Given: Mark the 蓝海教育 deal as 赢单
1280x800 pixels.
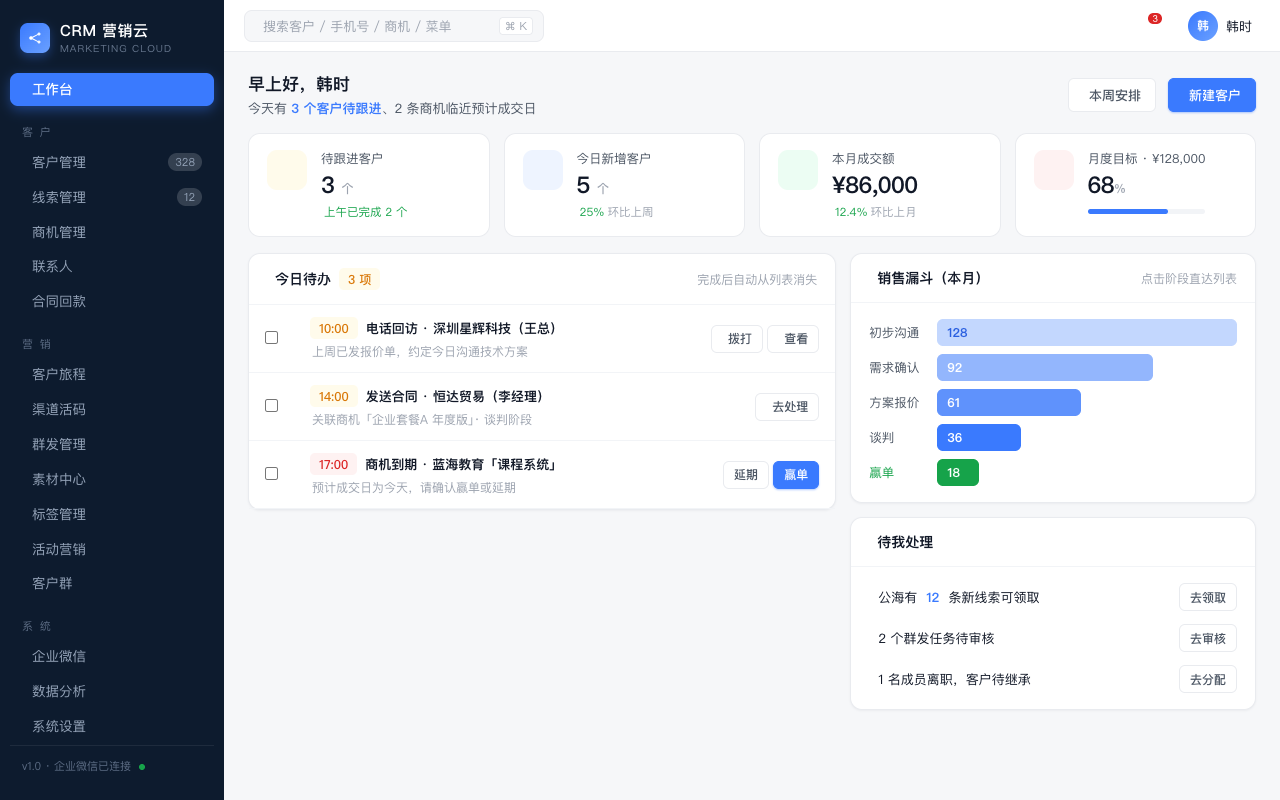Looking at the screenshot, I should pos(796,475).
